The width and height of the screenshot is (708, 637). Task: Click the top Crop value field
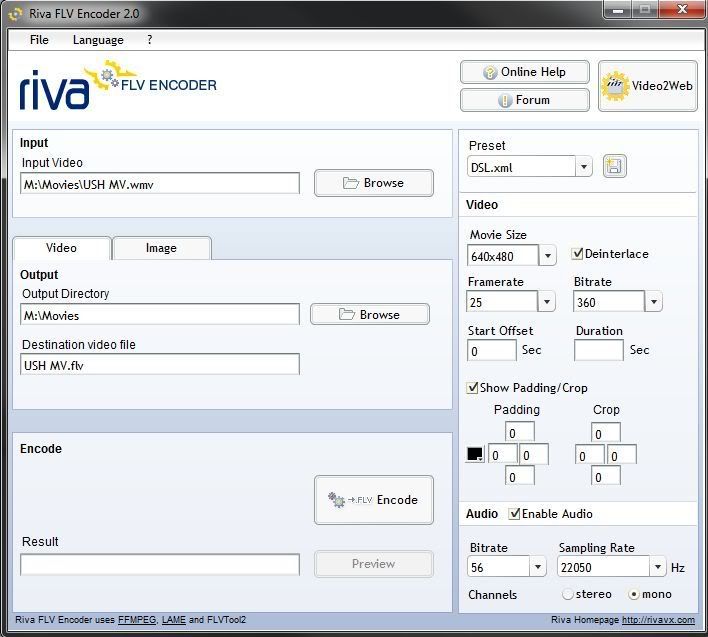tap(606, 432)
